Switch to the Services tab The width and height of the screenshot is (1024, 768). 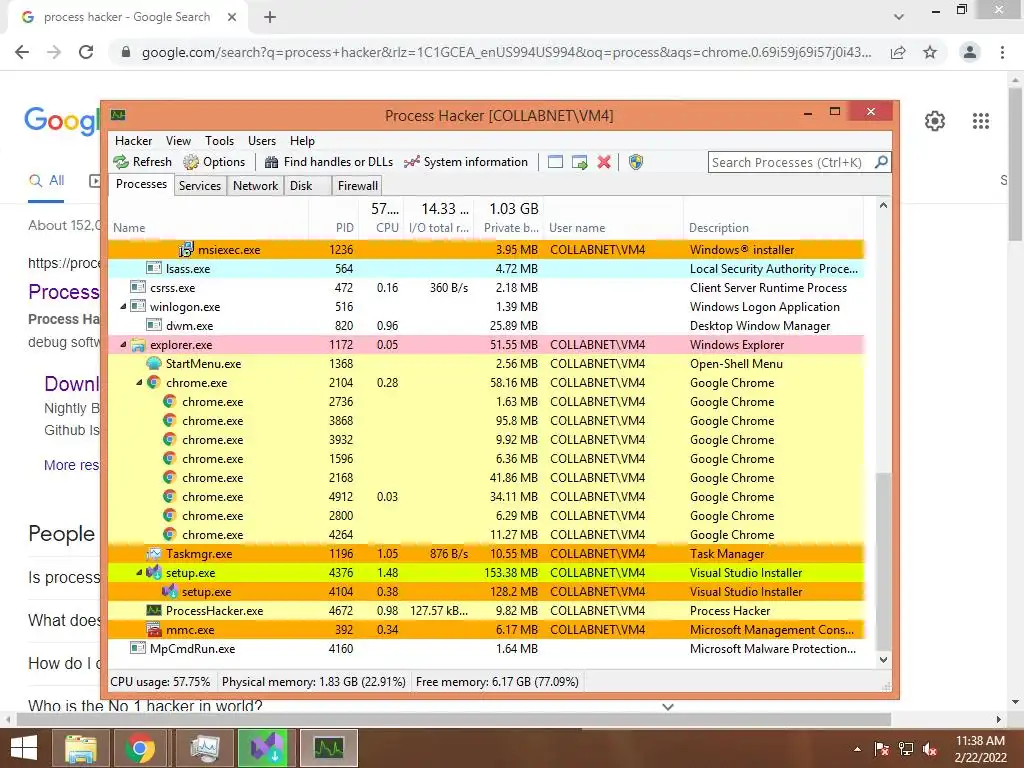200,185
